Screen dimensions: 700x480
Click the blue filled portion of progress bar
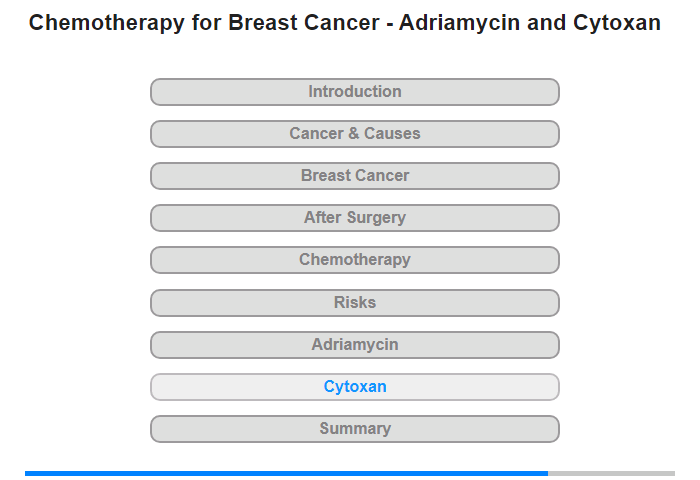286,473
